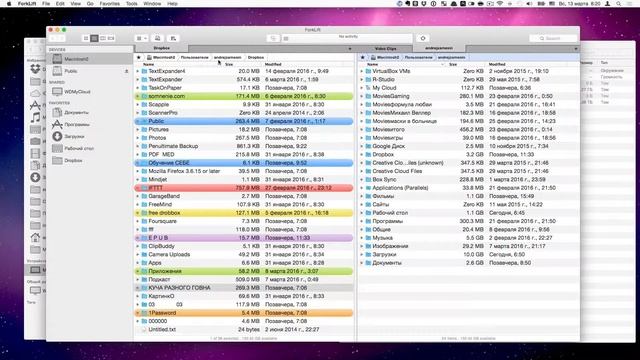Click the star favorites icon in right pane
Screen dimensions: 640x360
[x=362, y=58]
